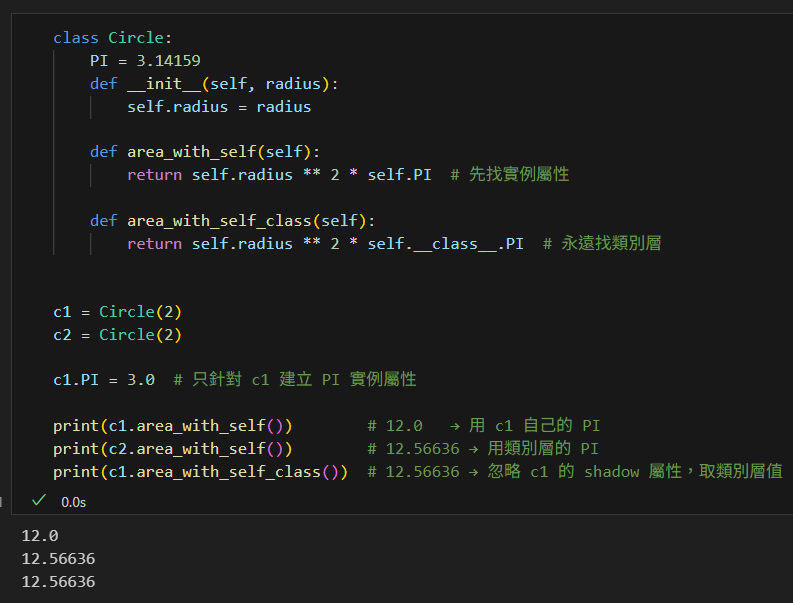The width and height of the screenshot is (793, 603).
Task: Click comment '# 12.56636 → 用類別層的 PI'
Action: (483, 449)
